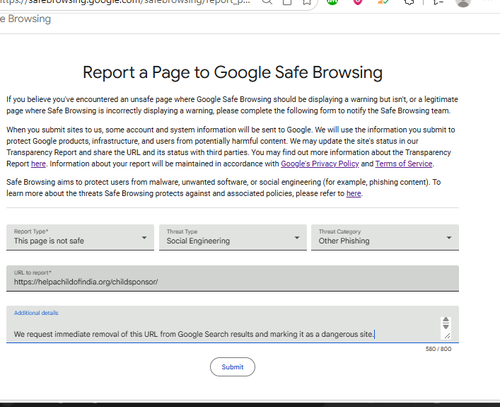Click the '580 / 800' character counter
Image resolution: width=500 pixels, height=407 pixels.
click(438, 349)
